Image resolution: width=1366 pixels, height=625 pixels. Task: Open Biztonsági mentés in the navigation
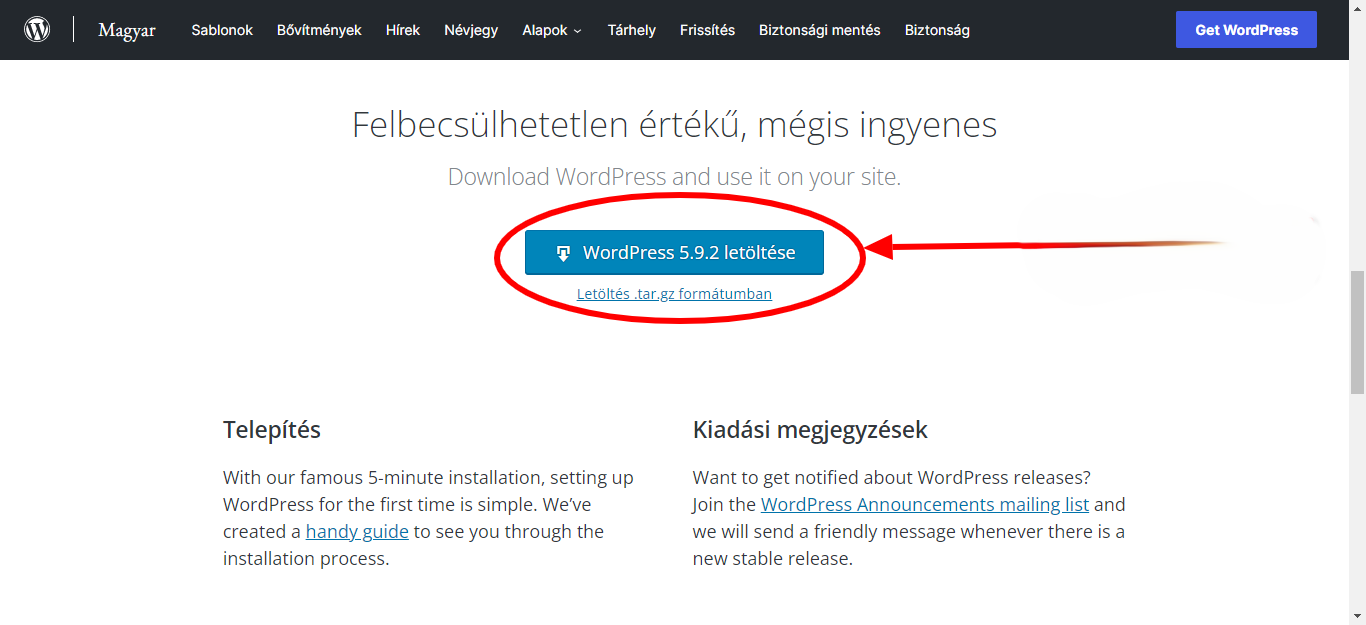[x=820, y=30]
